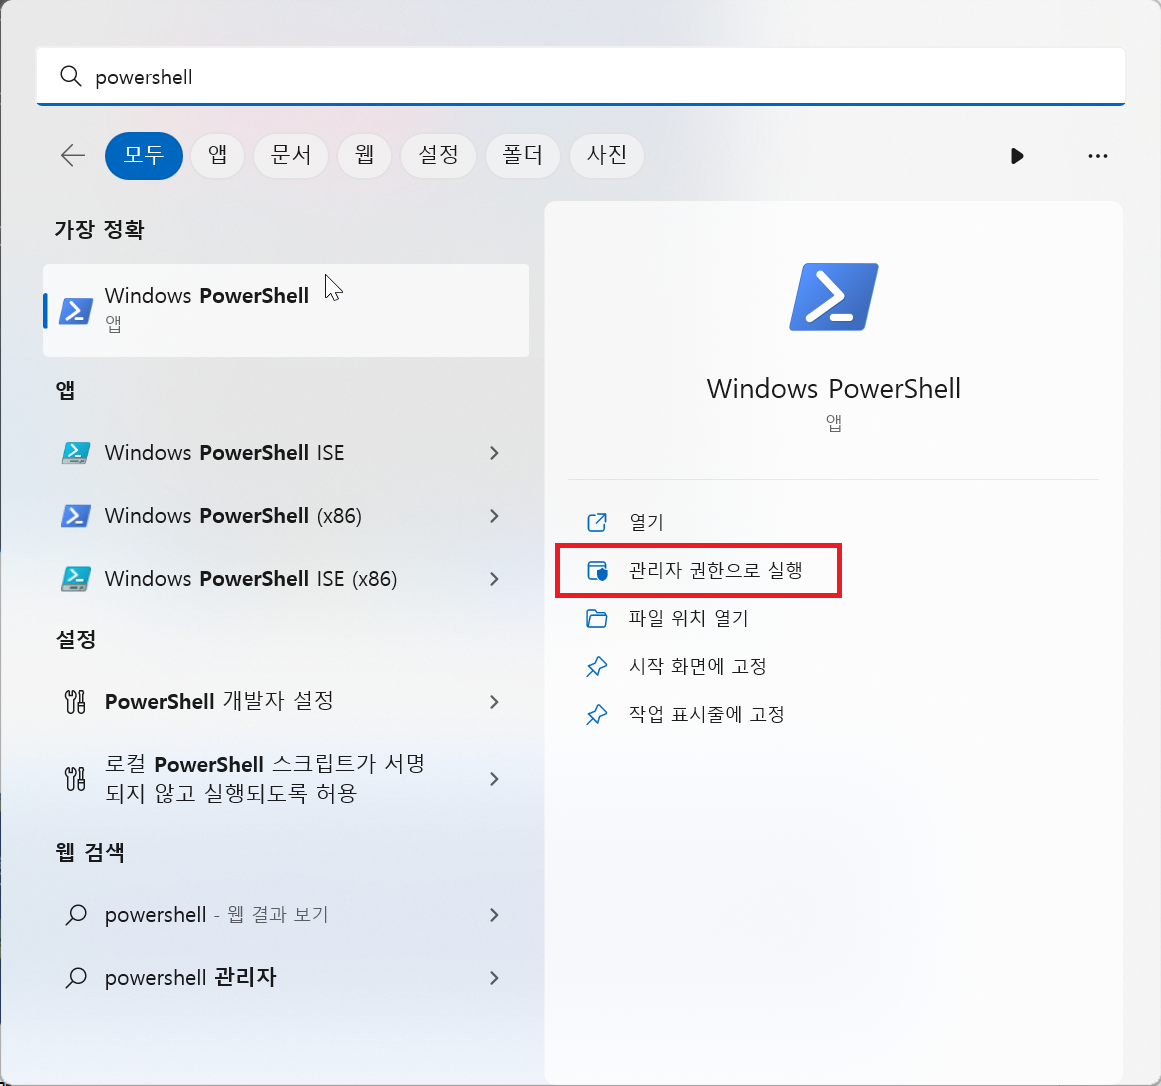The width and height of the screenshot is (1161, 1086).
Task: Click the powershell 관리자 search icon
Action: pyautogui.click(x=76, y=978)
